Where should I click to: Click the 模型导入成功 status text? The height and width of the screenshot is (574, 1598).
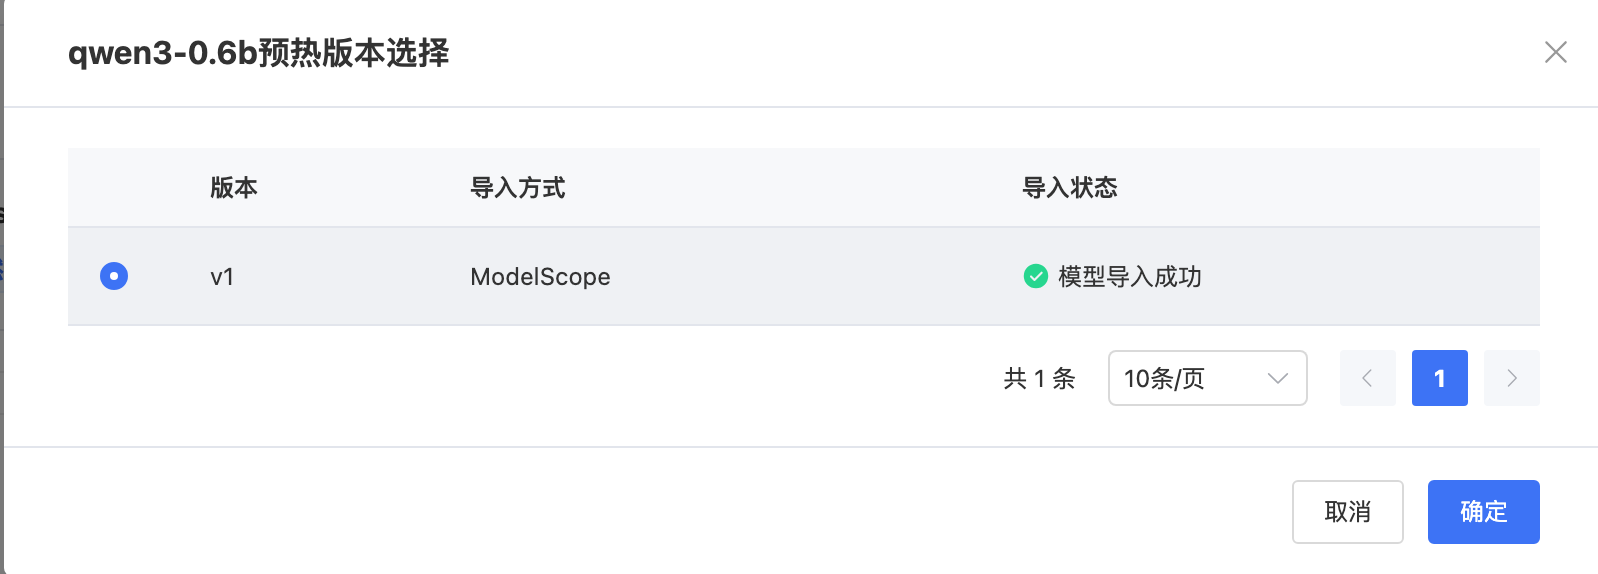(1130, 277)
